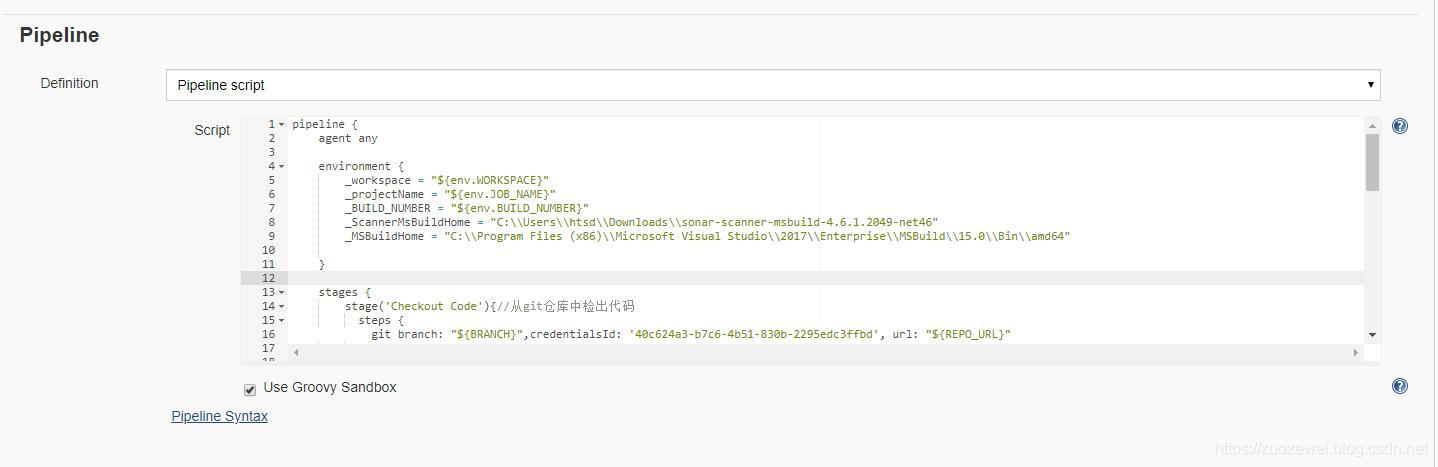Viewport: 1438px width, 467px height.
Task: Click the _ScannerMsBuildHome path line
Action: pyautogui.click(x=641, y=222)
